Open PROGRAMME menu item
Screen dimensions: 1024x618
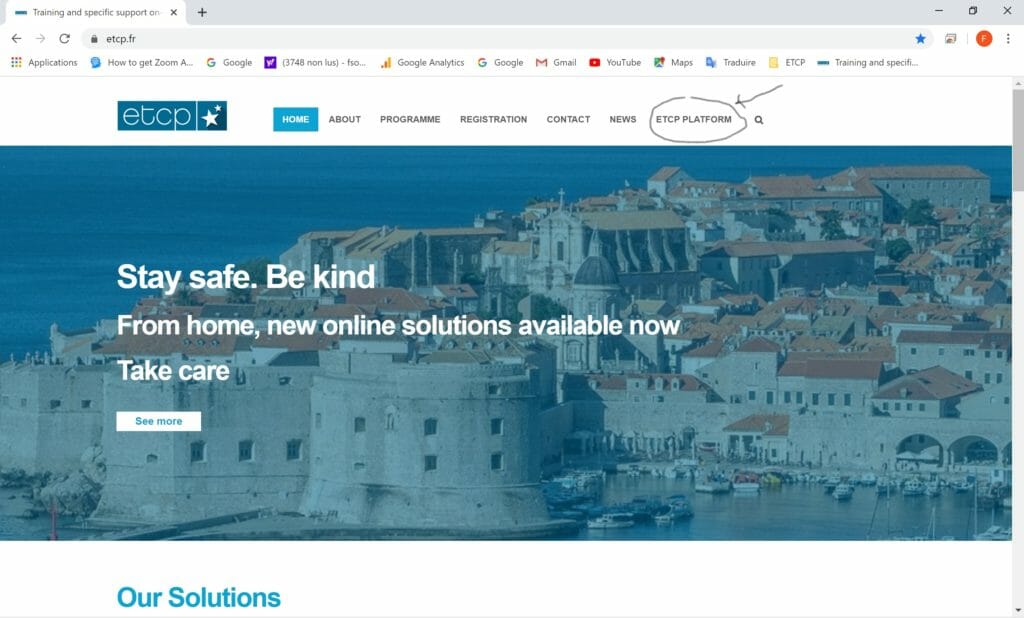tap(410, 119)
